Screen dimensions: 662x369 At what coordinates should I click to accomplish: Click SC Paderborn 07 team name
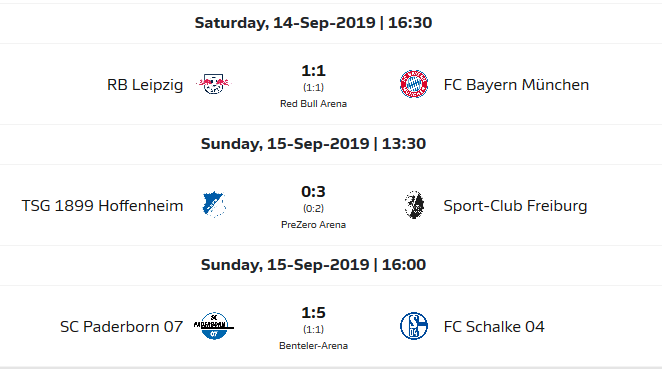click(x=121, y=327)
